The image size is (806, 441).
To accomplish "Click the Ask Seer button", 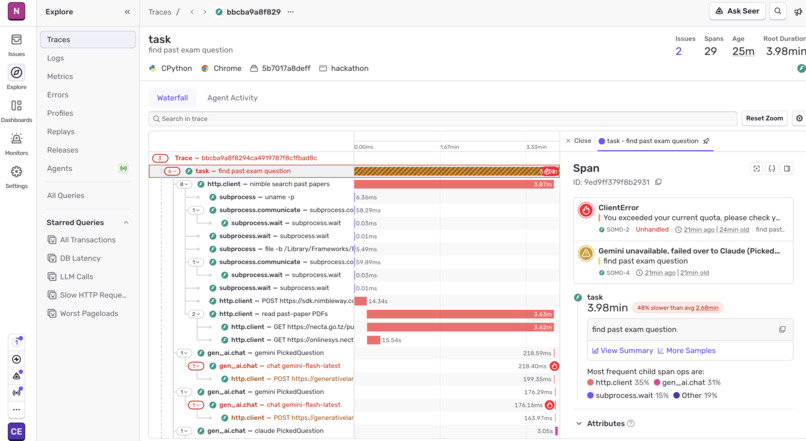I will click(x=737, y=11).
